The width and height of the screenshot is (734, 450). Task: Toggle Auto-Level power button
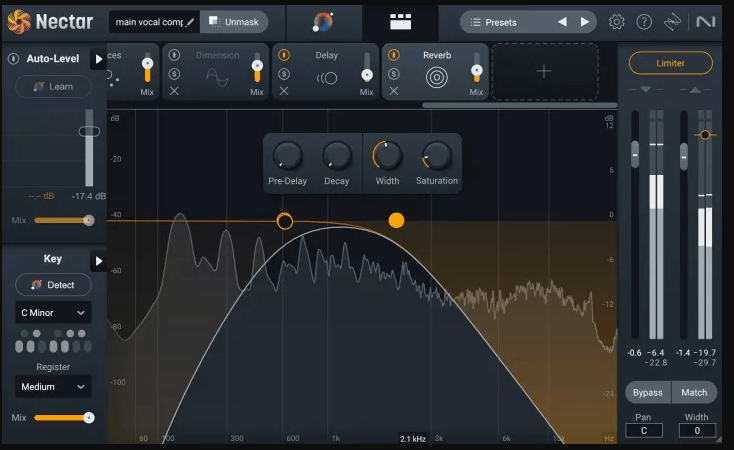[14, 59]
